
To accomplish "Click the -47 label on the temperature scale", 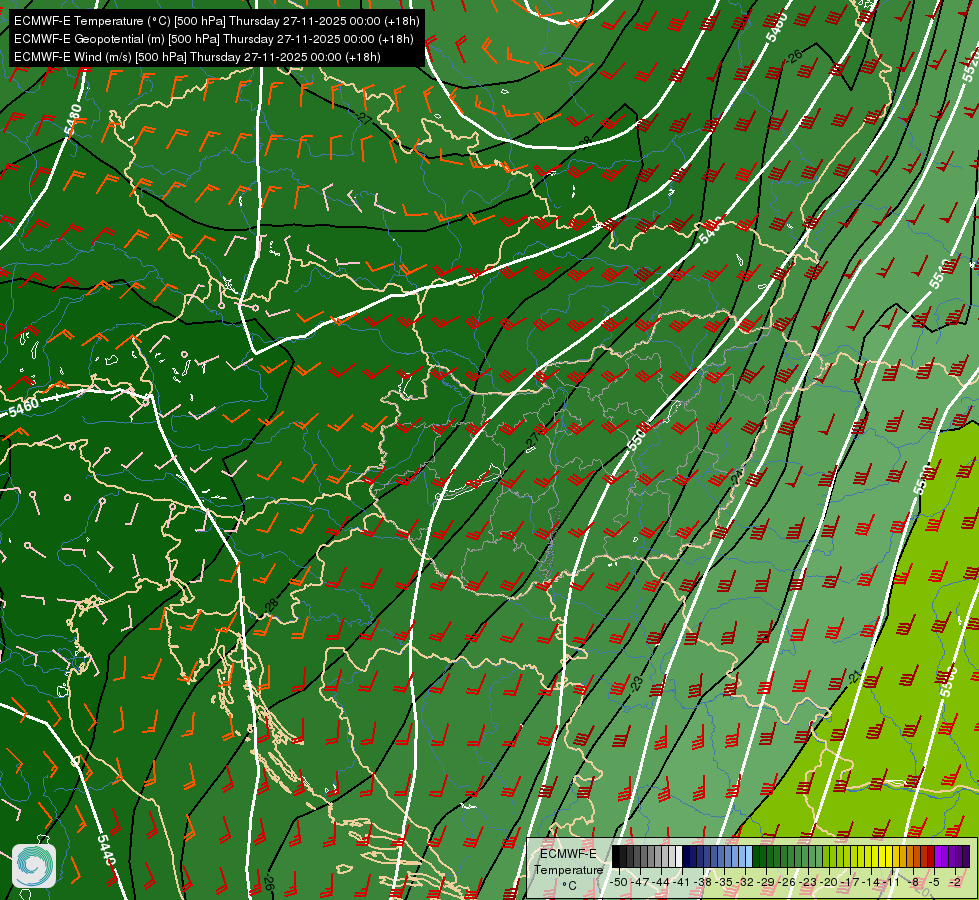I will (640, 883).
